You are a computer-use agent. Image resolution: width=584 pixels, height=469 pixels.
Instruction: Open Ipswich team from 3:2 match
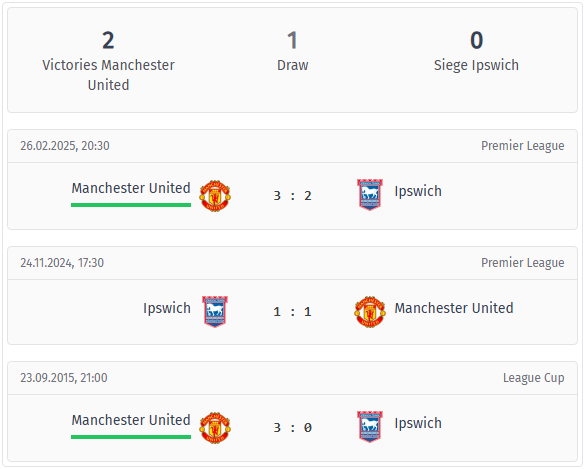(418, 191)
